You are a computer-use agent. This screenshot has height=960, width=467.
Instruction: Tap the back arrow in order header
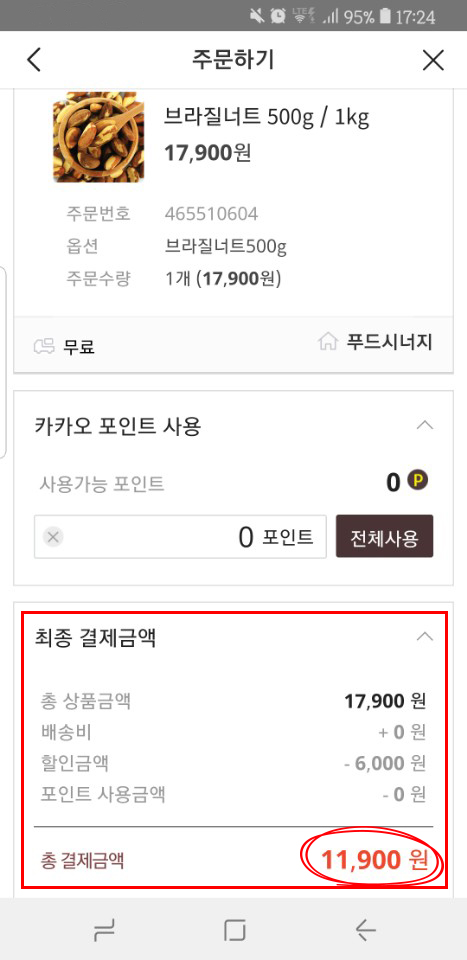[34, 60]
